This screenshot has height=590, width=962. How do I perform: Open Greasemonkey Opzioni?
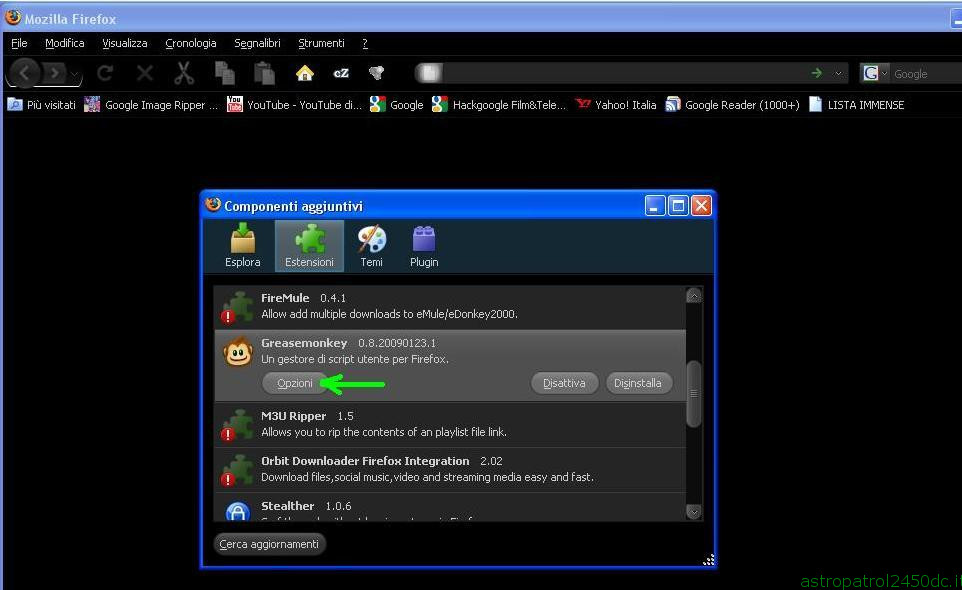click(x=294, y=383)
